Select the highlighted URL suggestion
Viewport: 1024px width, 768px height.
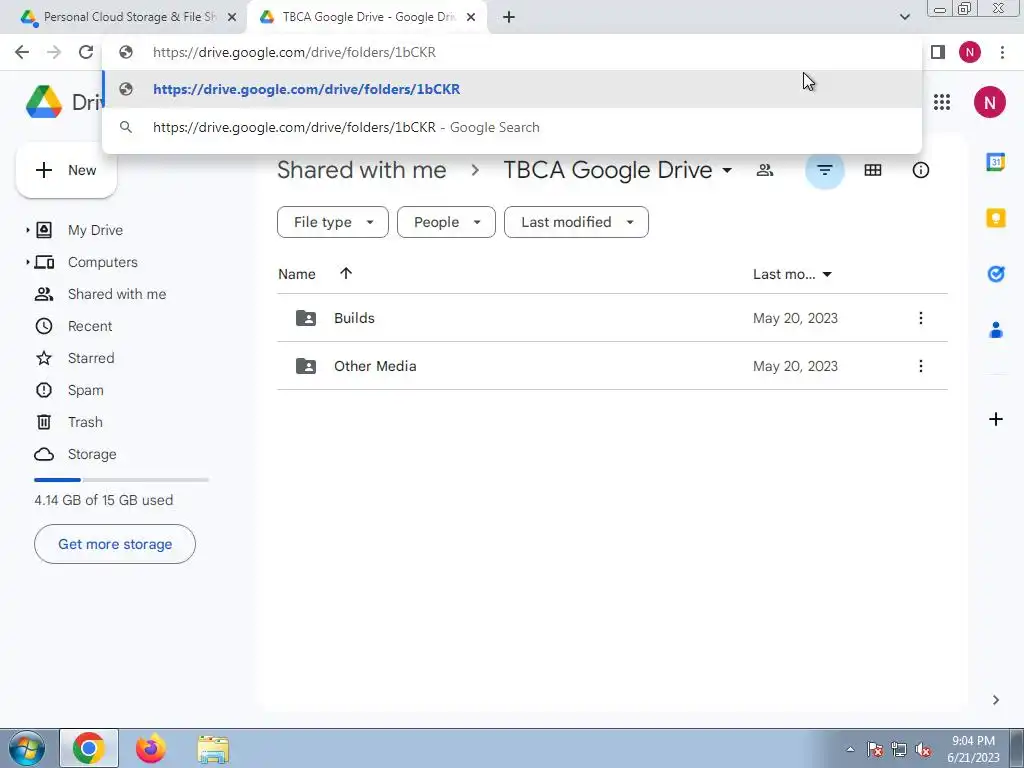click(512, 89)
